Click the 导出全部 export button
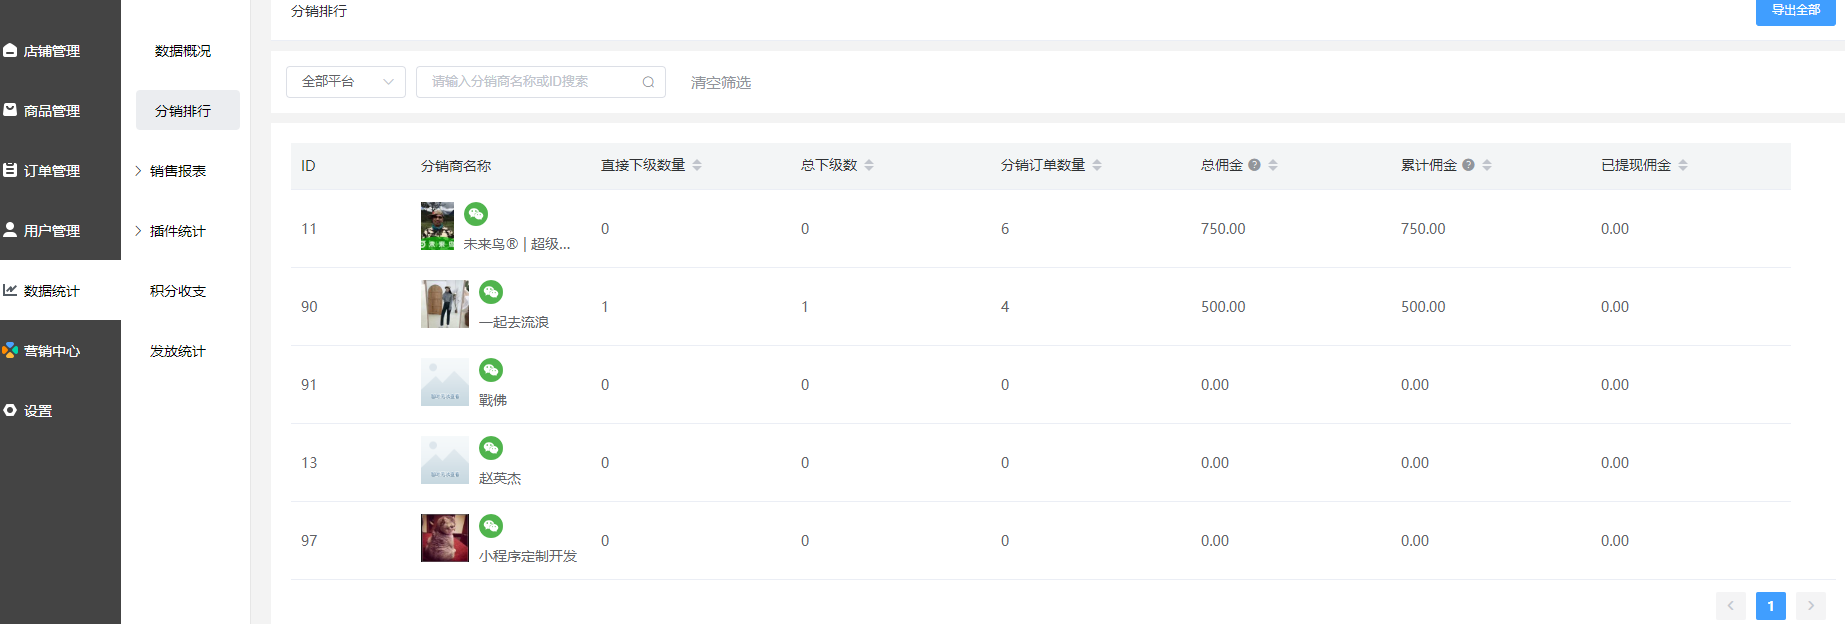The image size is (1845, 624). click(1795, 11)
